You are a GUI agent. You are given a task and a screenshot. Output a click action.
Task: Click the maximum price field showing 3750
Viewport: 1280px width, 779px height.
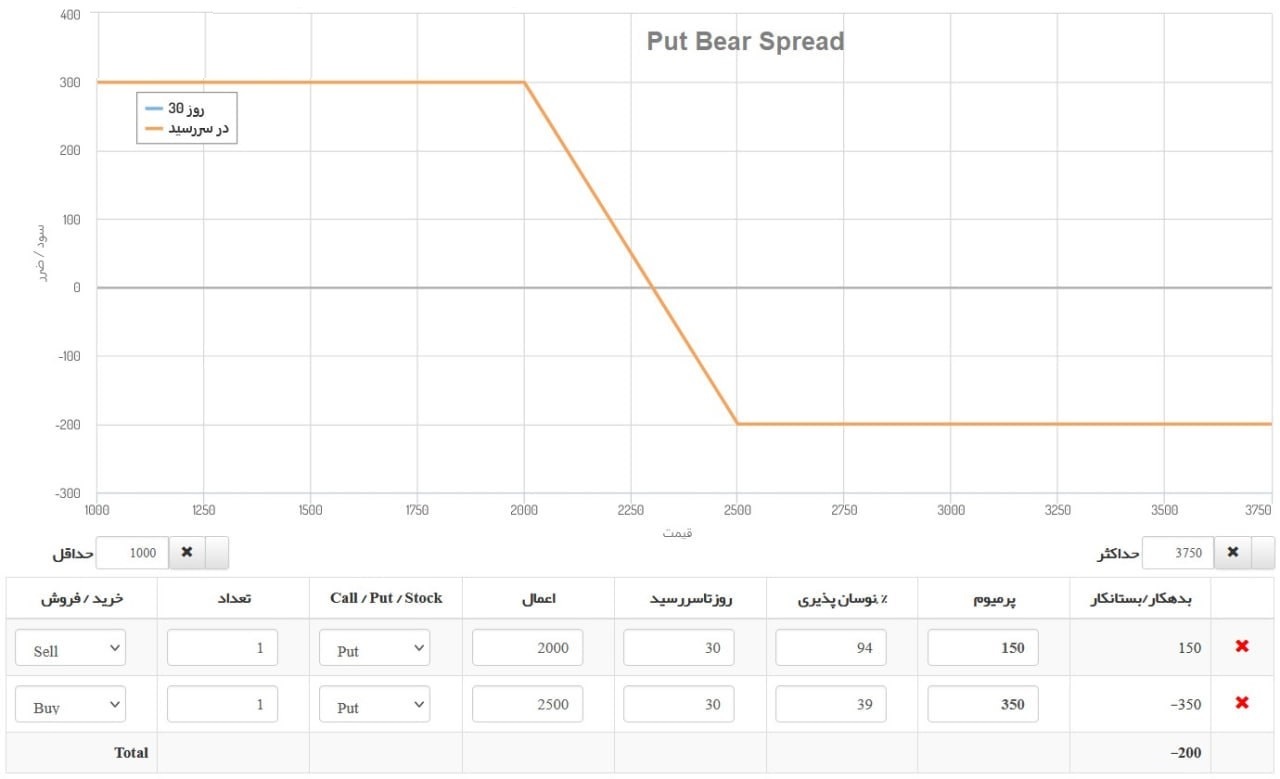tap(1178, 552)
